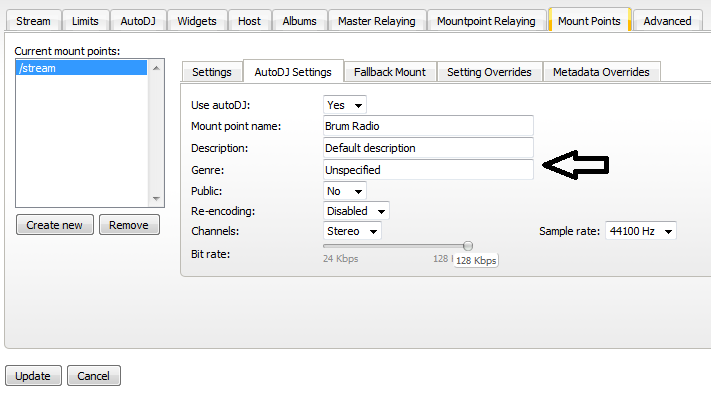Select the /stream mount point
The image size is (711, 403).
[82, 69]
